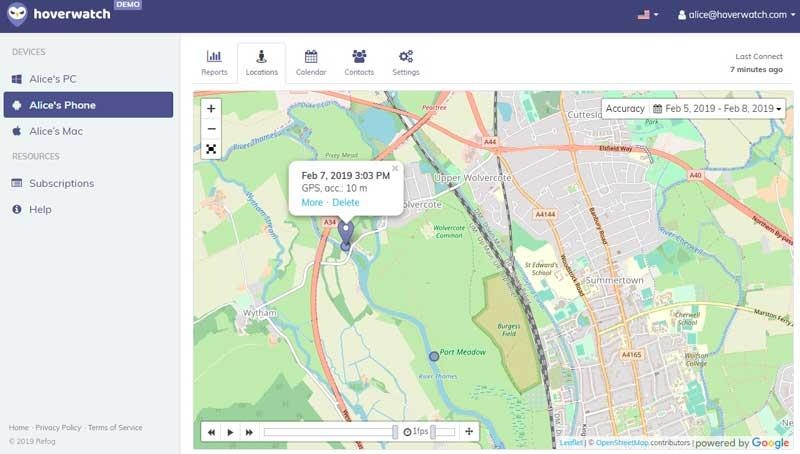800x454 pixels.
Task: Close the location info popup
Action: click(x=395, y=169)
